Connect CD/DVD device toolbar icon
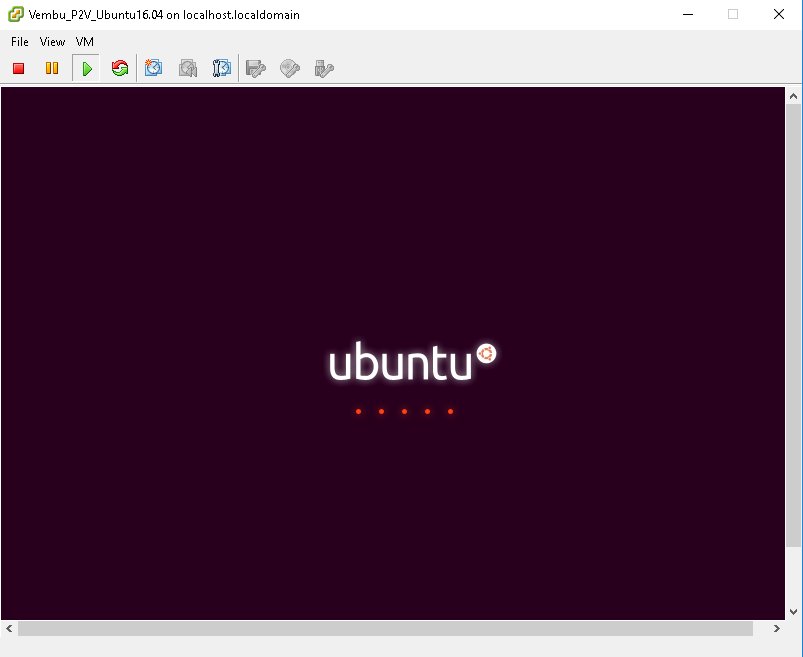Screen dimensions: 803x657 pos(289,68)
